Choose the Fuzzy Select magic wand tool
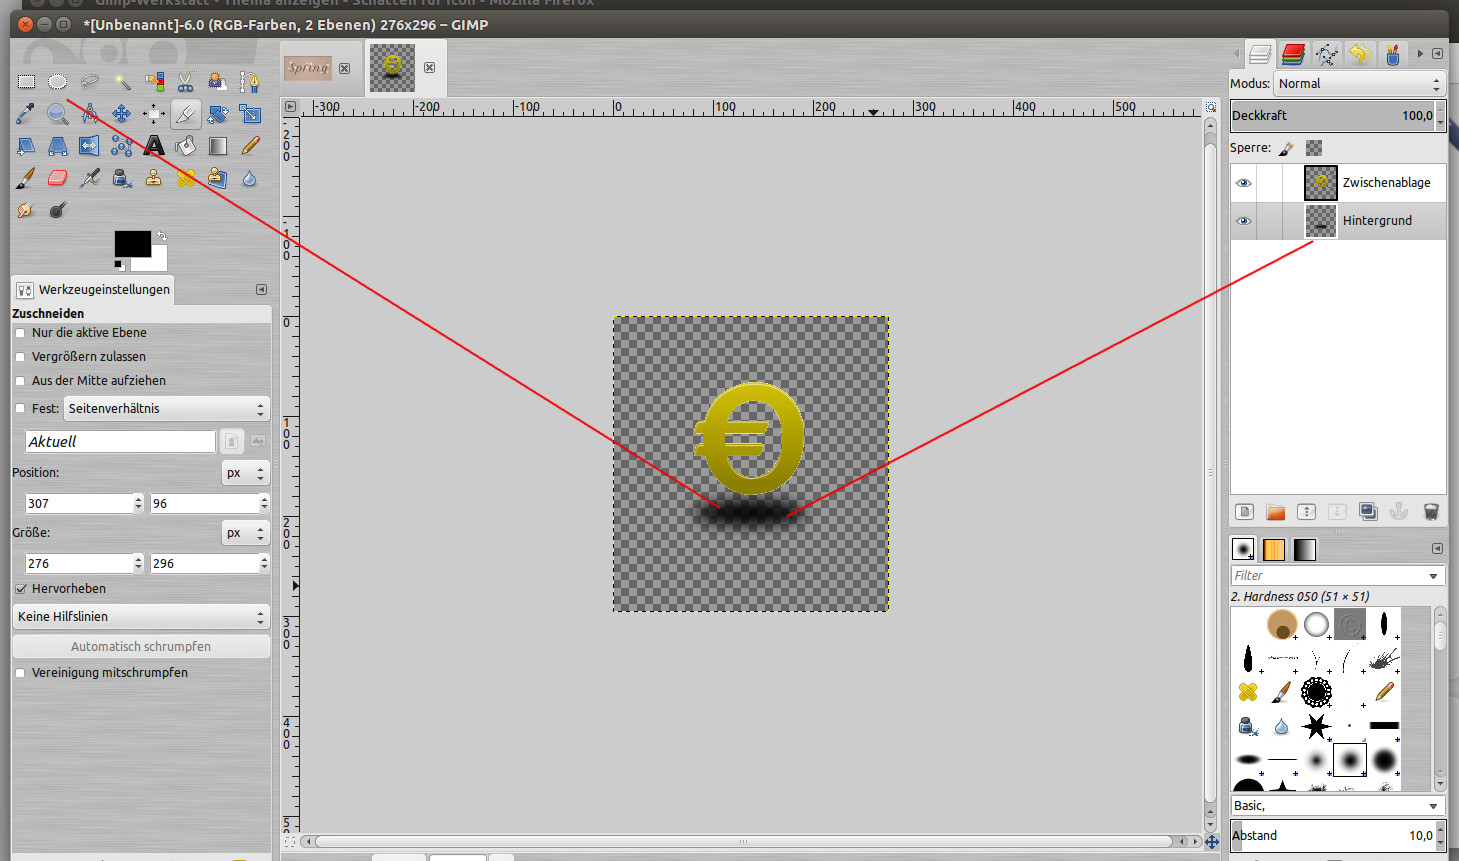Screen dimensions: 1459x861 122,82
